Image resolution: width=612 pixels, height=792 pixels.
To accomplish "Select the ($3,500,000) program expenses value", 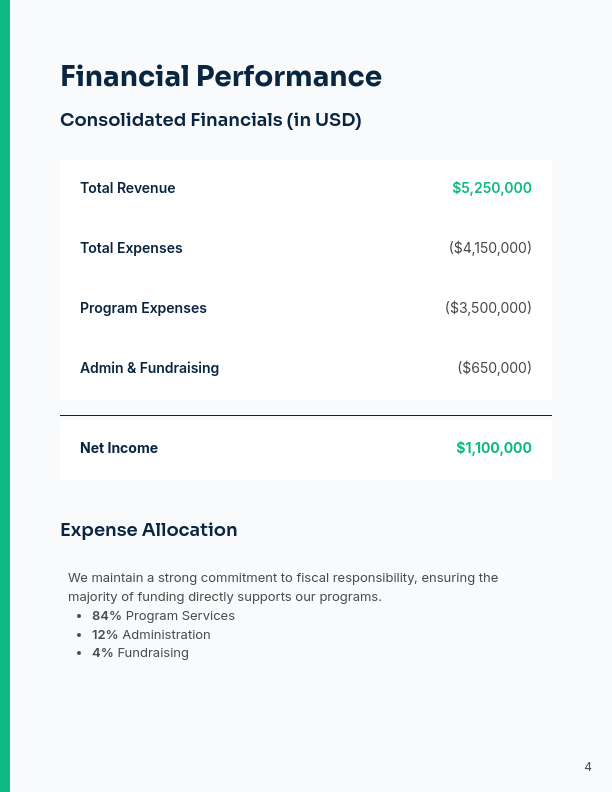I will coord(488,308).
